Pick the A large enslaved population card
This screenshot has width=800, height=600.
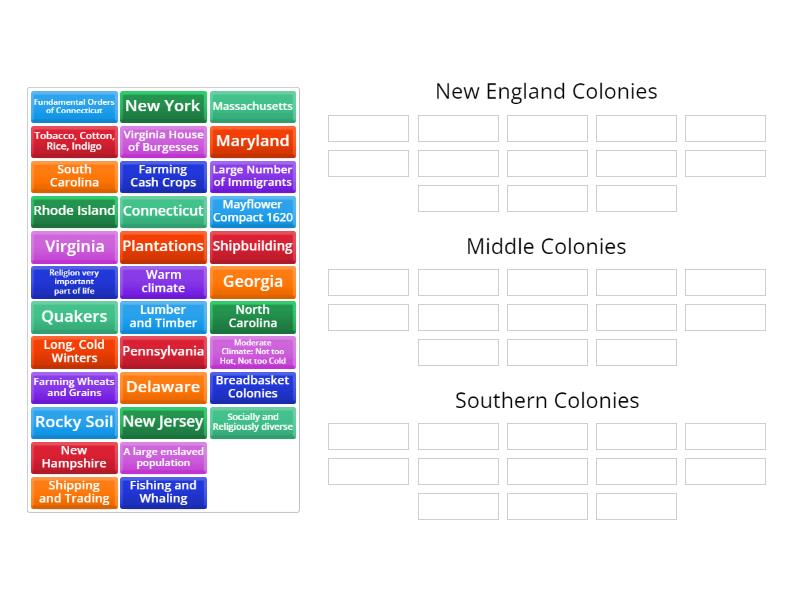163,457
